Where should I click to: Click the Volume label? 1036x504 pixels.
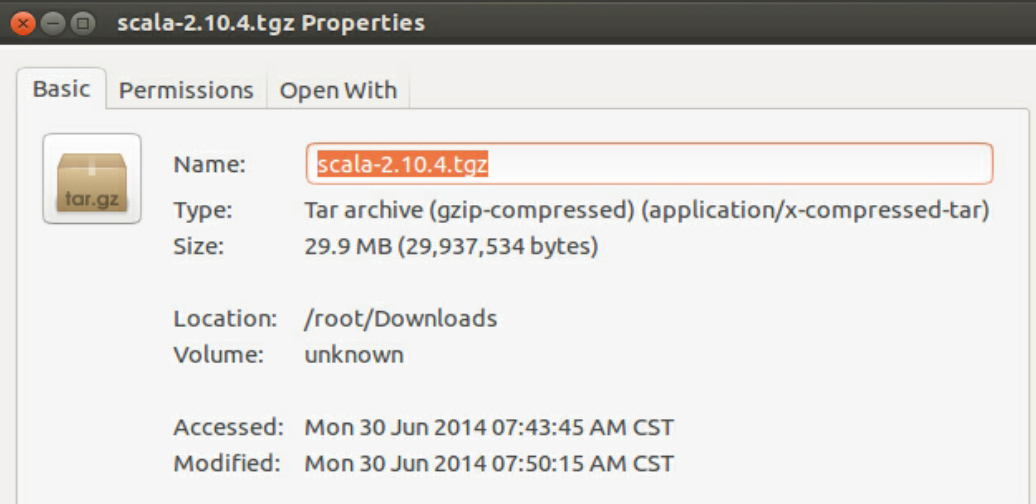click(218, 355)
